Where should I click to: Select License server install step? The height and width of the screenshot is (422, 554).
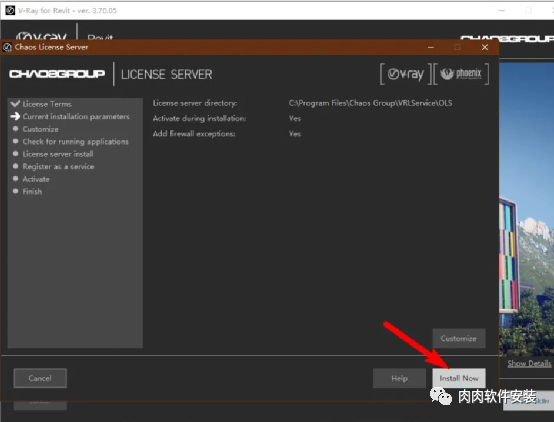[x=58, y=154]
